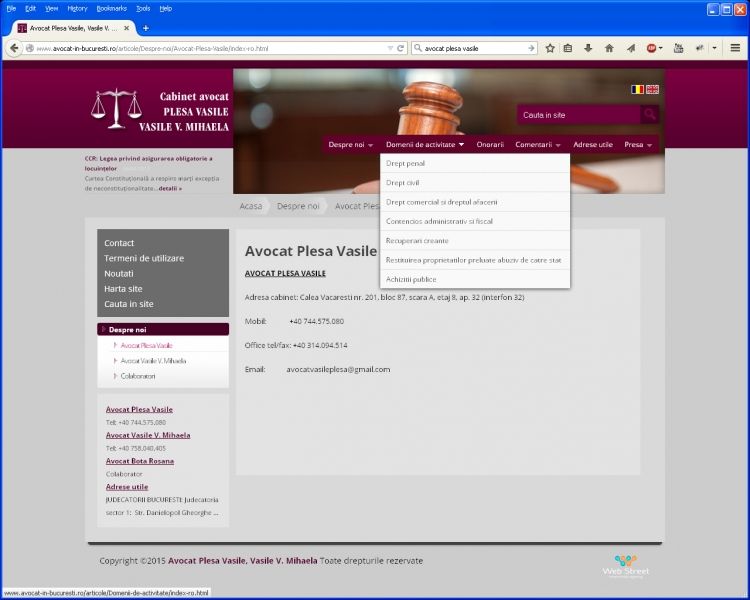The width and height of the screenshot is (750, 600).
Task: Switch site language with the UK flag
Action: coord(652,89)
